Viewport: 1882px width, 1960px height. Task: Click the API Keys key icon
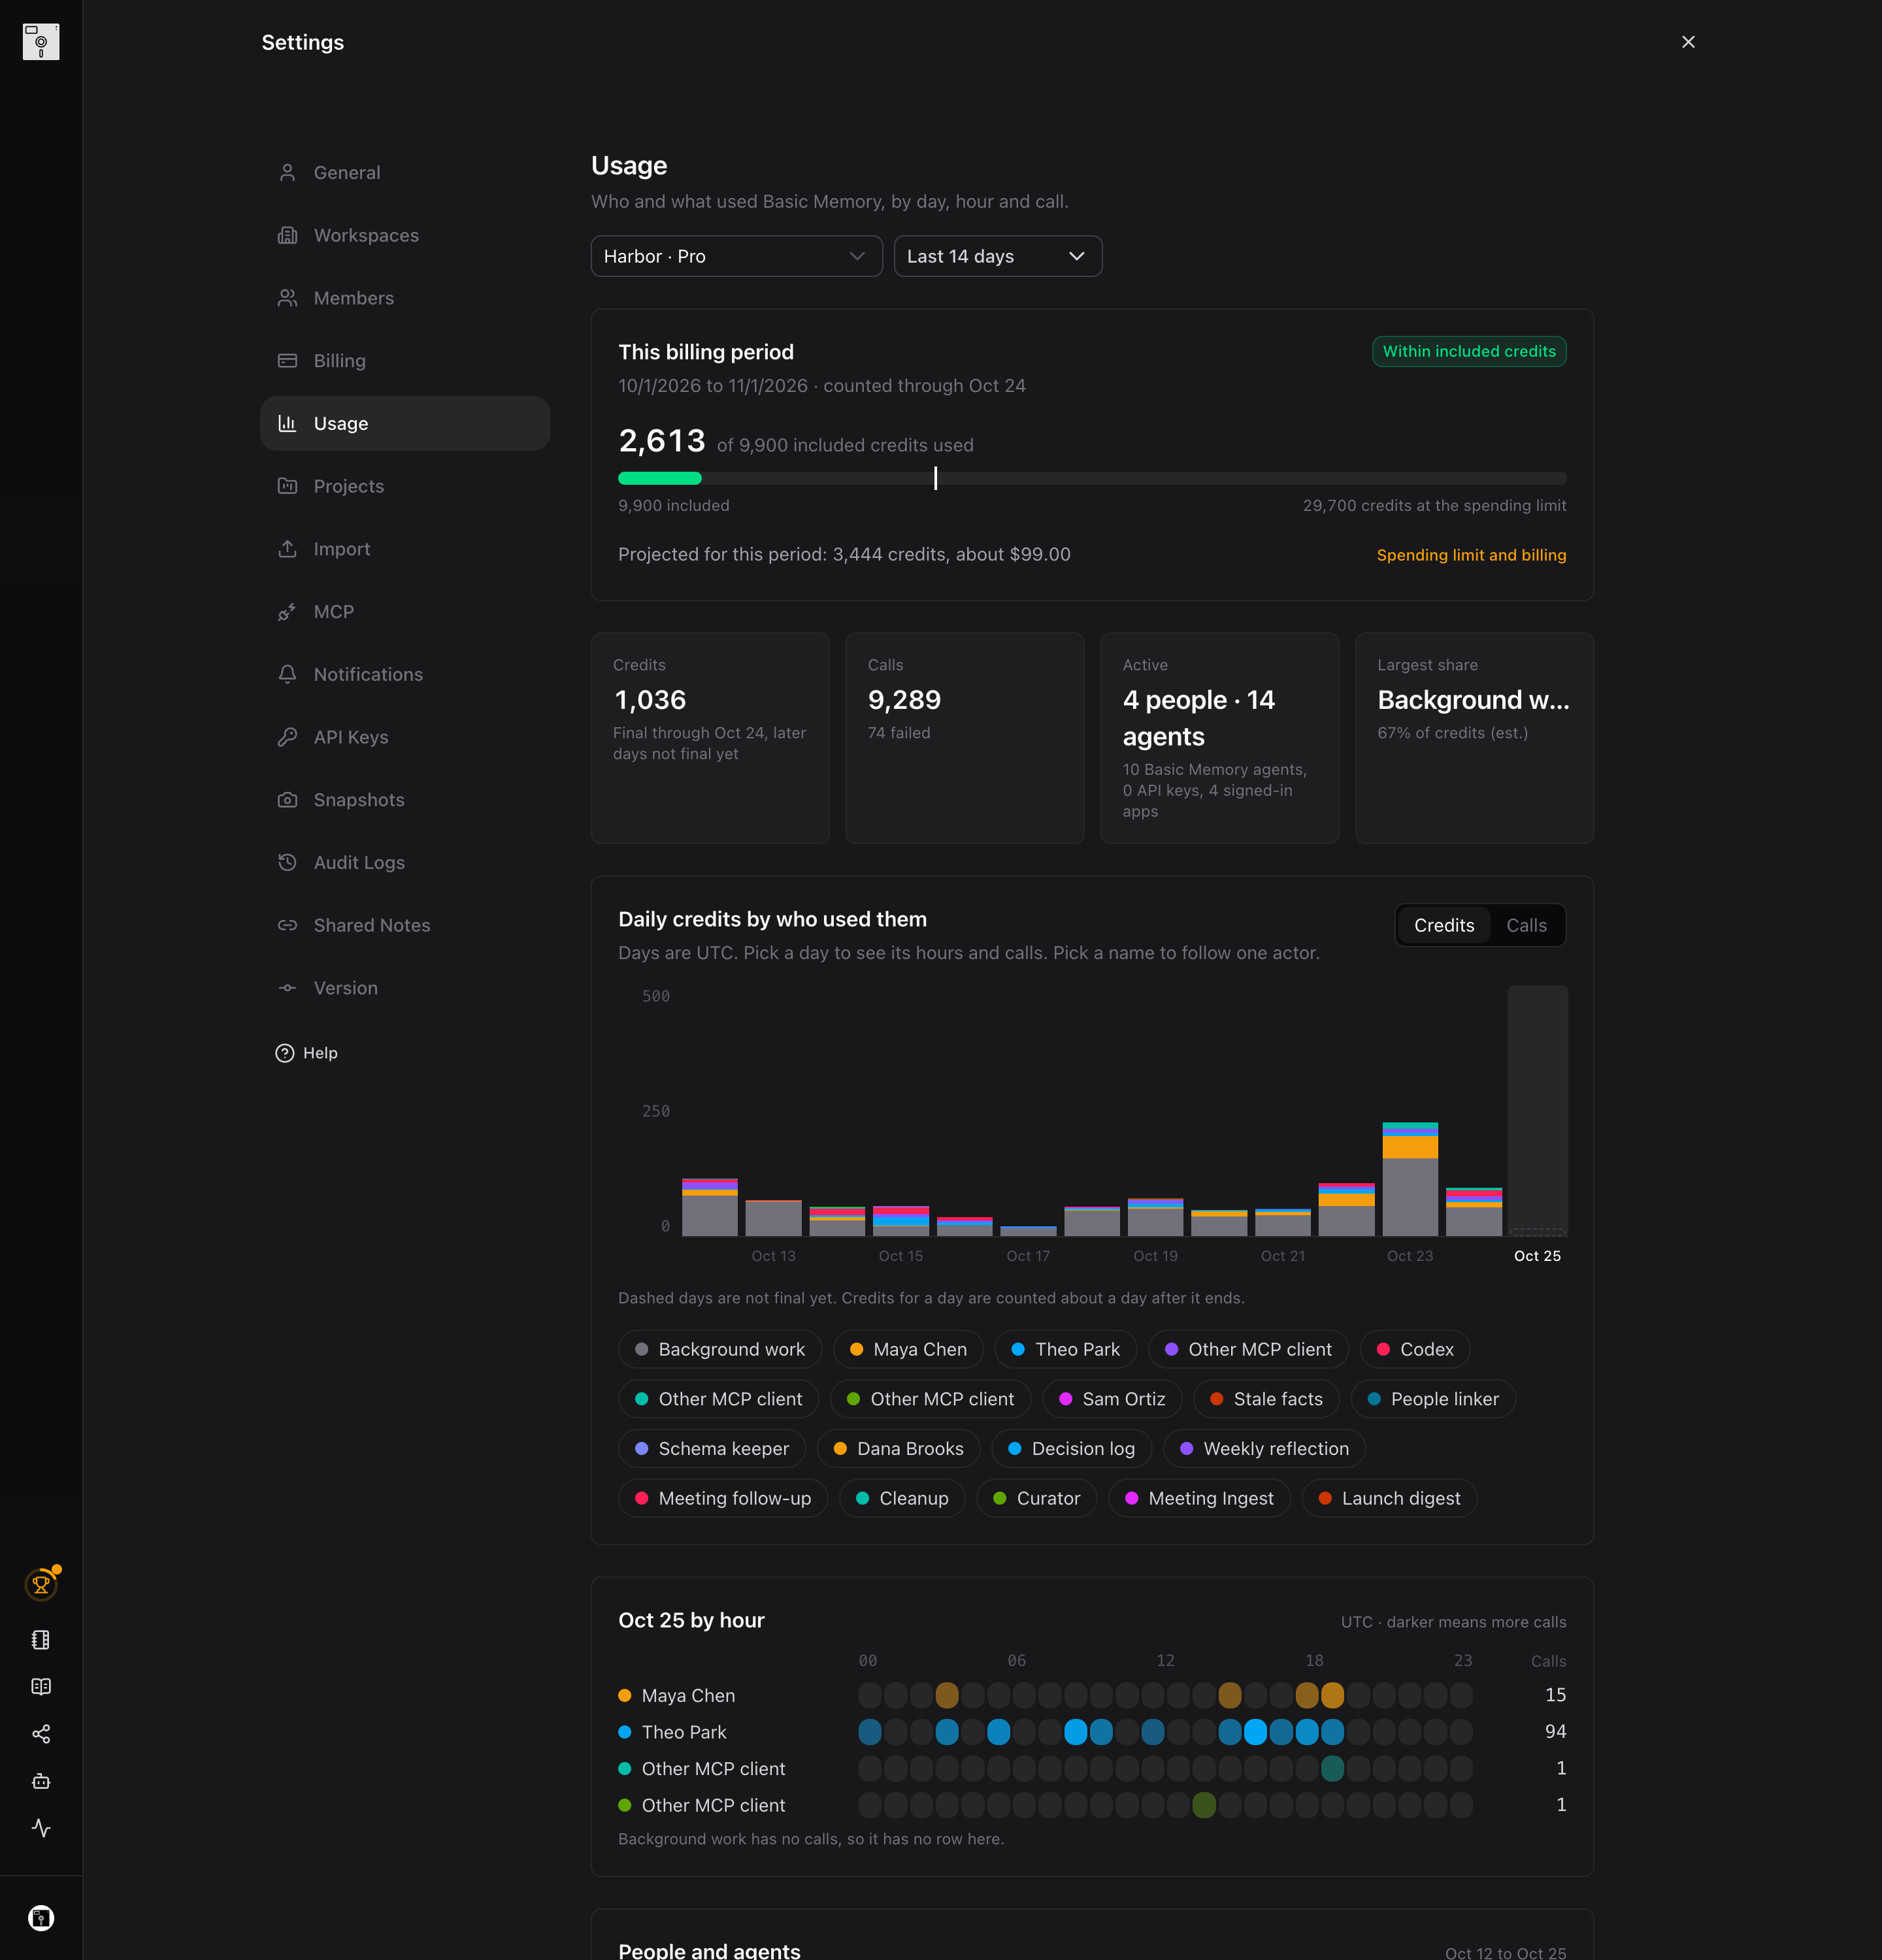pyautogui.click(x=287, y=737)
